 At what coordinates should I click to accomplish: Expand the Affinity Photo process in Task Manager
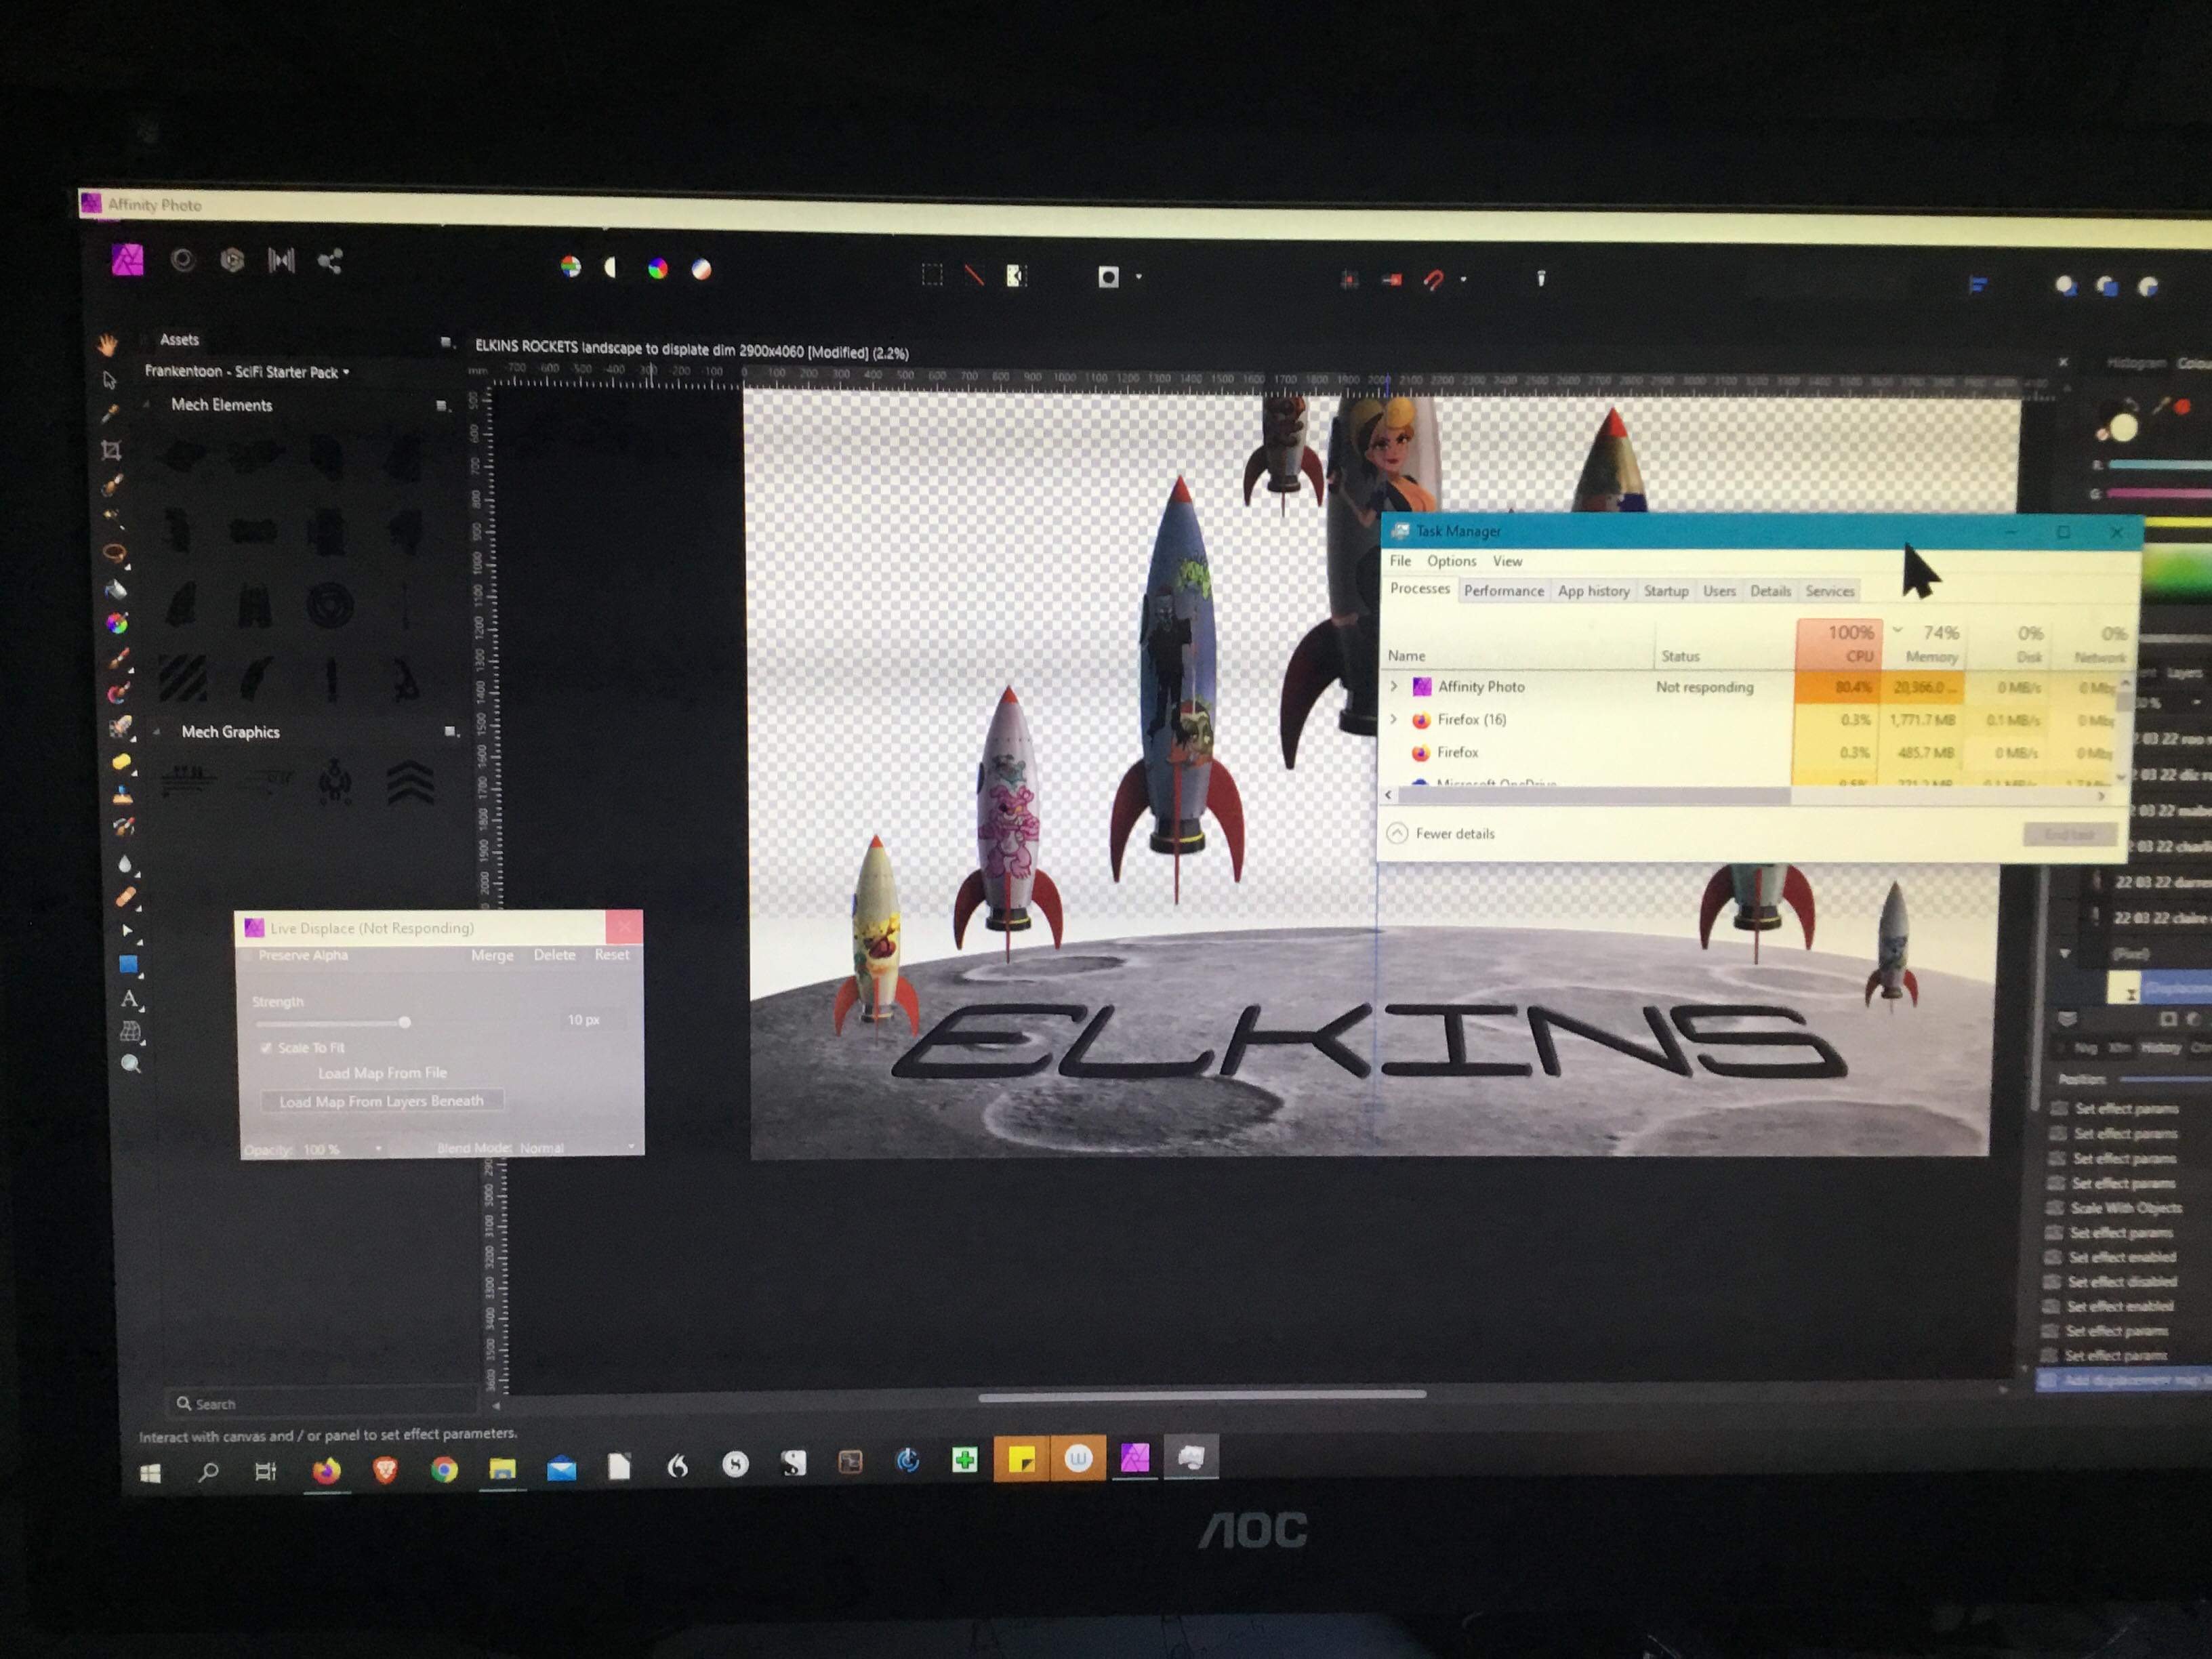(1394, 686)
